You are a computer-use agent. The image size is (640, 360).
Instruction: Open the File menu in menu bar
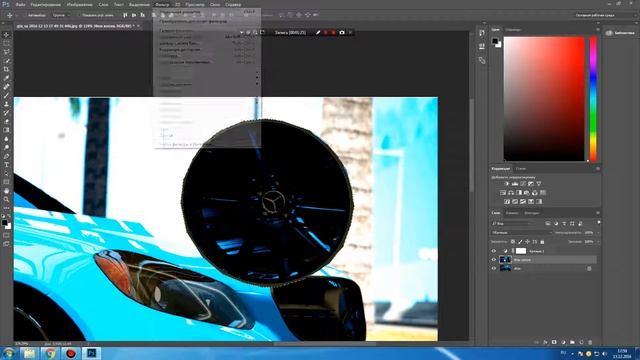coord(20,4)
